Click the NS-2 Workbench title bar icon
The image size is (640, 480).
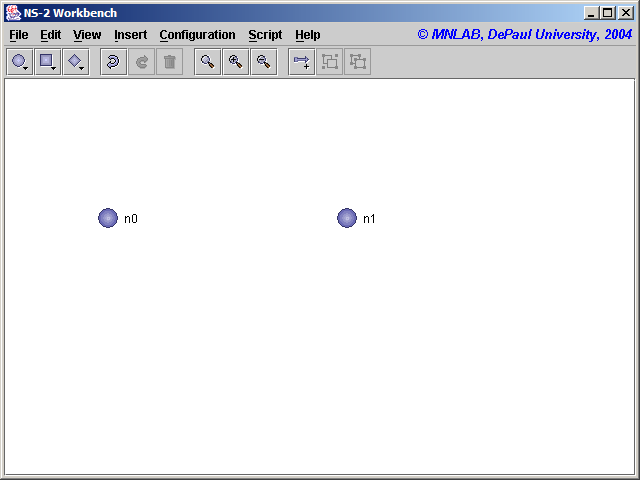[13, 13]
